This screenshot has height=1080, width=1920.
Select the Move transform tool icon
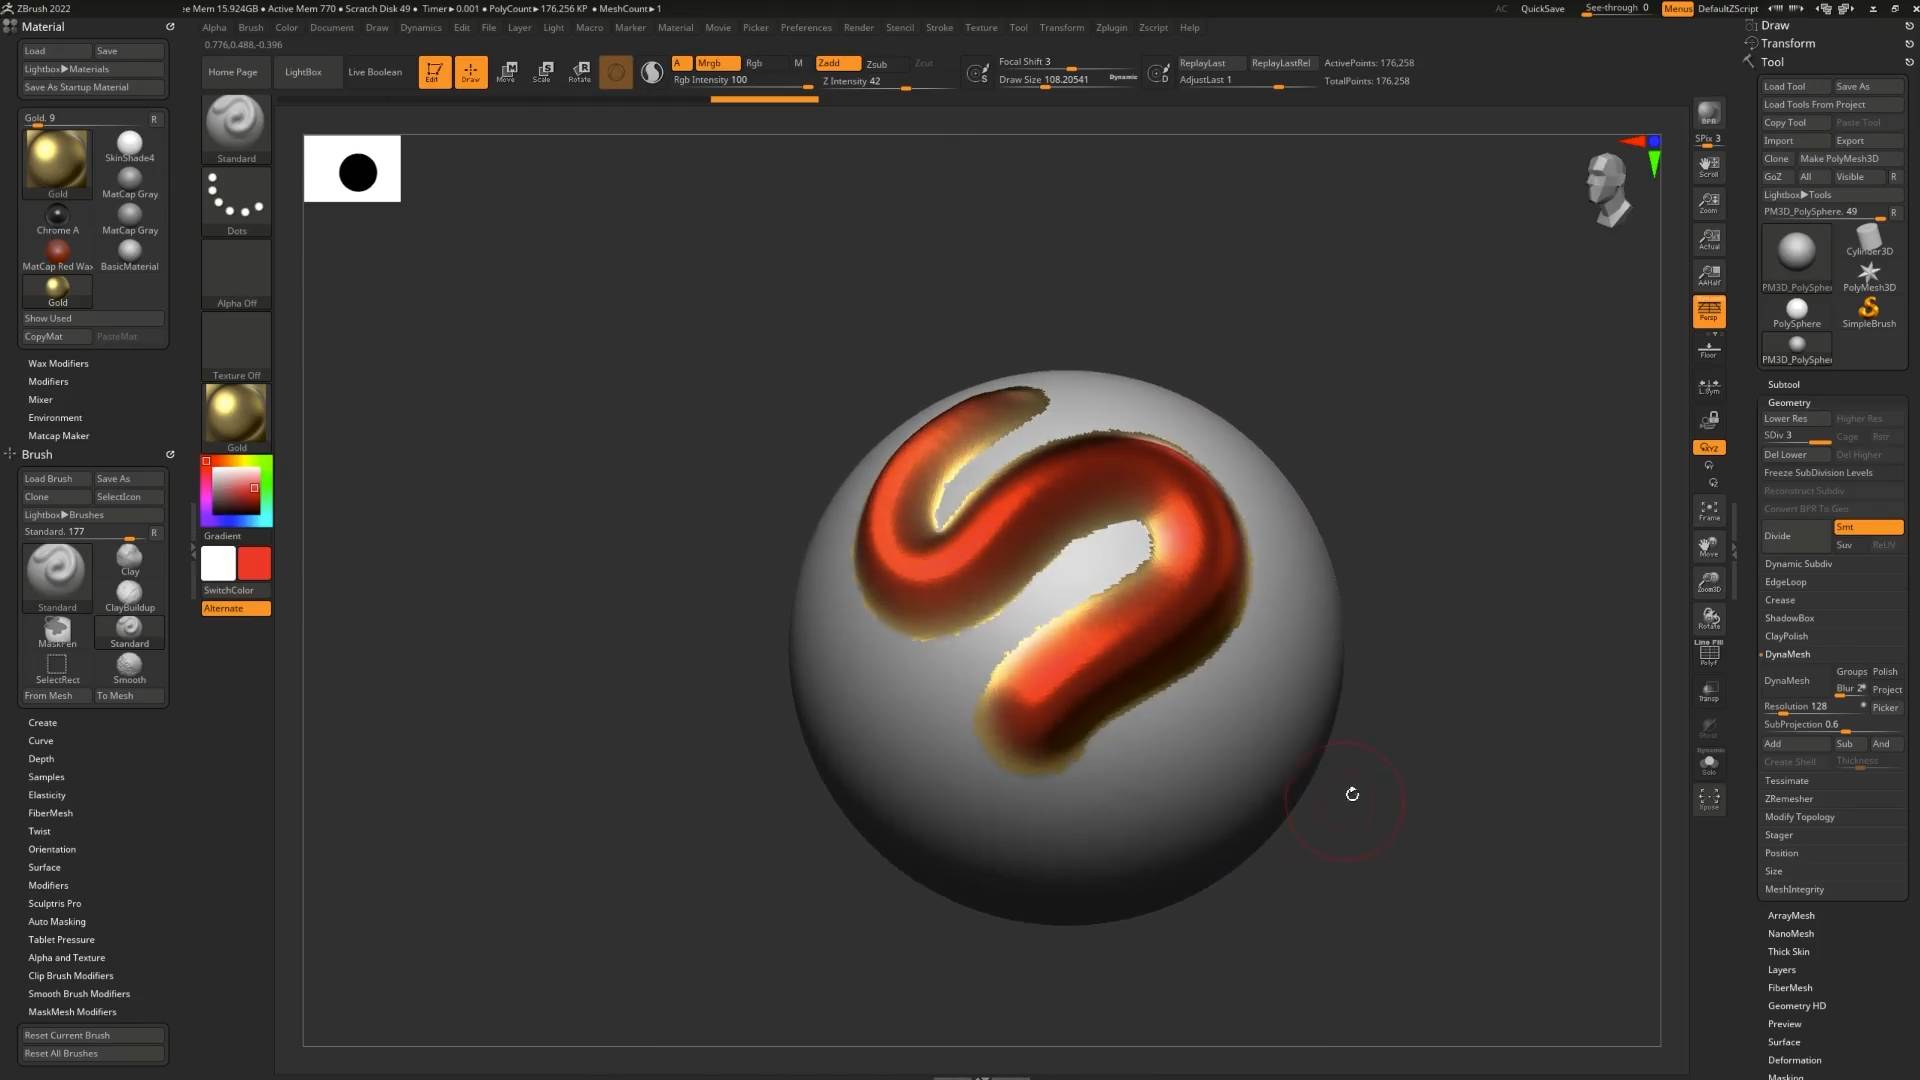507,71
